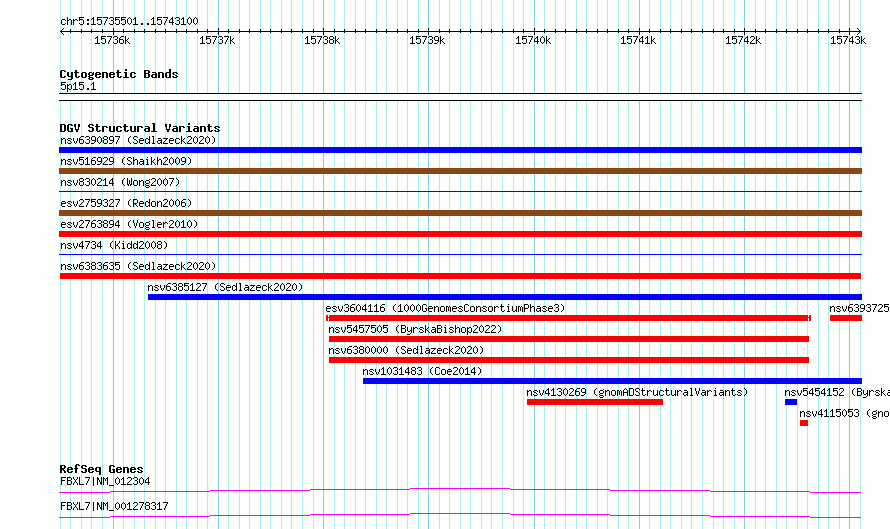This screenshot has height=529, width=890.
Task: Click the nsv6390897 (Sedlazeck2020) blue variant bar
Action: (x=460, y=150)
